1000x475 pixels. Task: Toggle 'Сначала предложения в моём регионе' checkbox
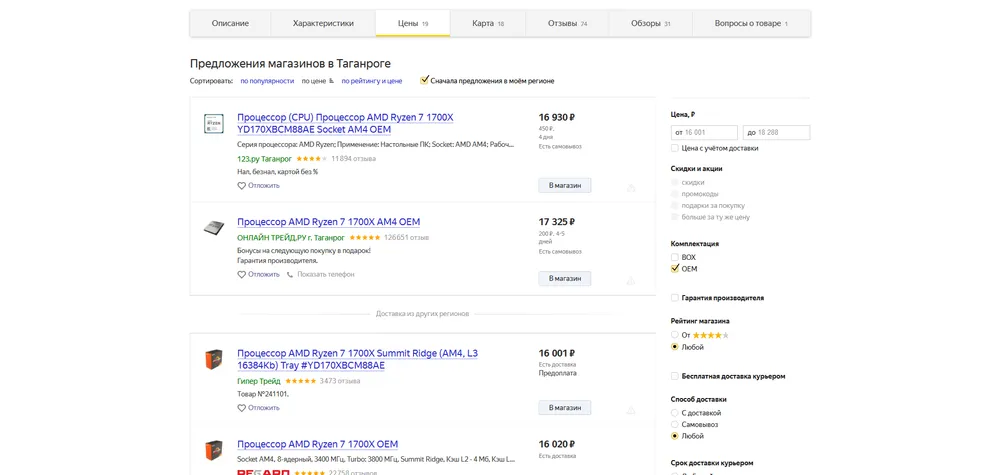[x=425, y=80]
